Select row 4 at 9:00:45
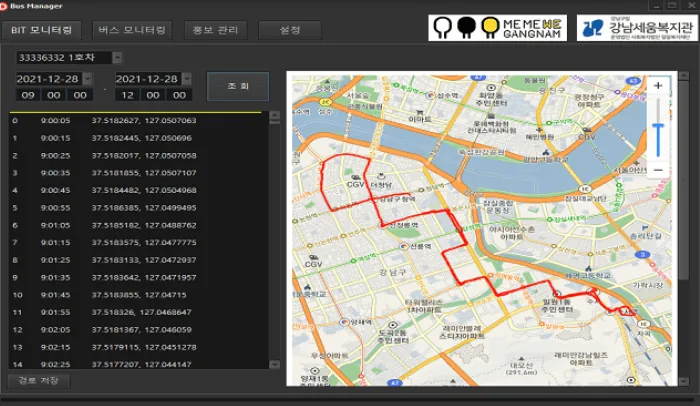The height and width of the screenshot is (406, 700). coord(138,190)
